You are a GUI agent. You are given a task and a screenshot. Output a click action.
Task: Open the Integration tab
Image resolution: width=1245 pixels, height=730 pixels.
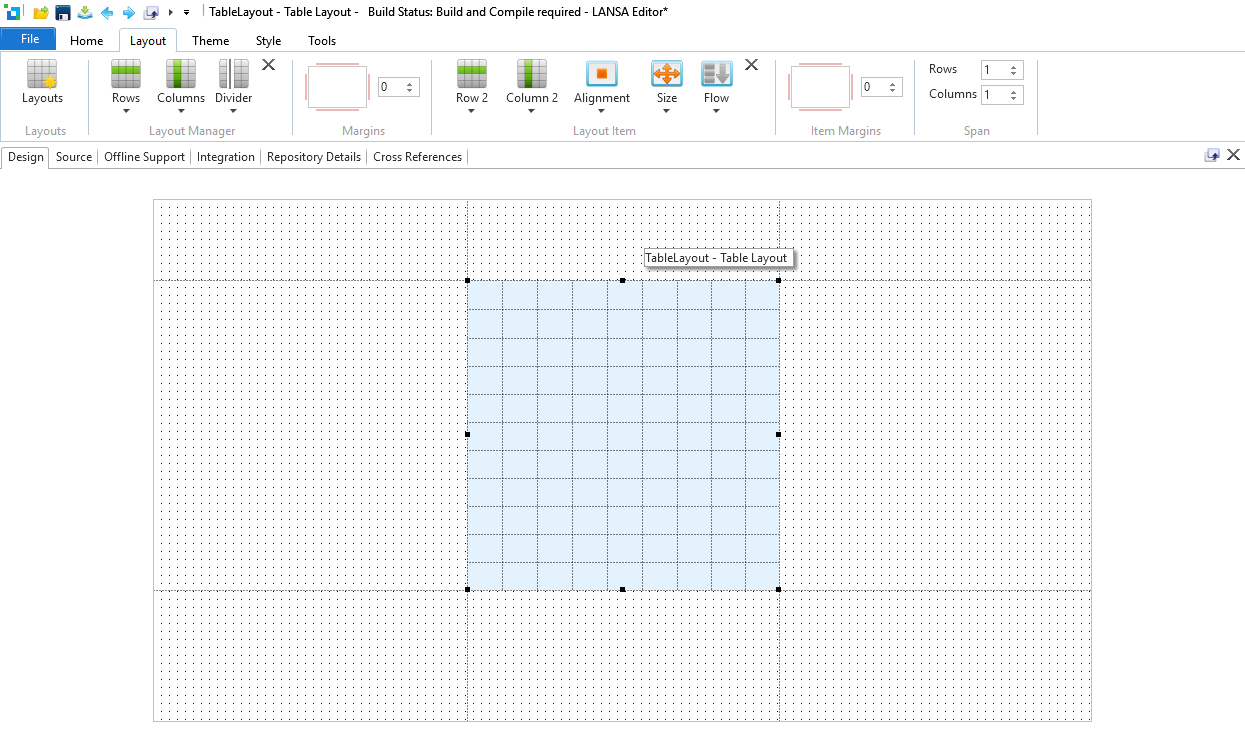click(226, 157)
